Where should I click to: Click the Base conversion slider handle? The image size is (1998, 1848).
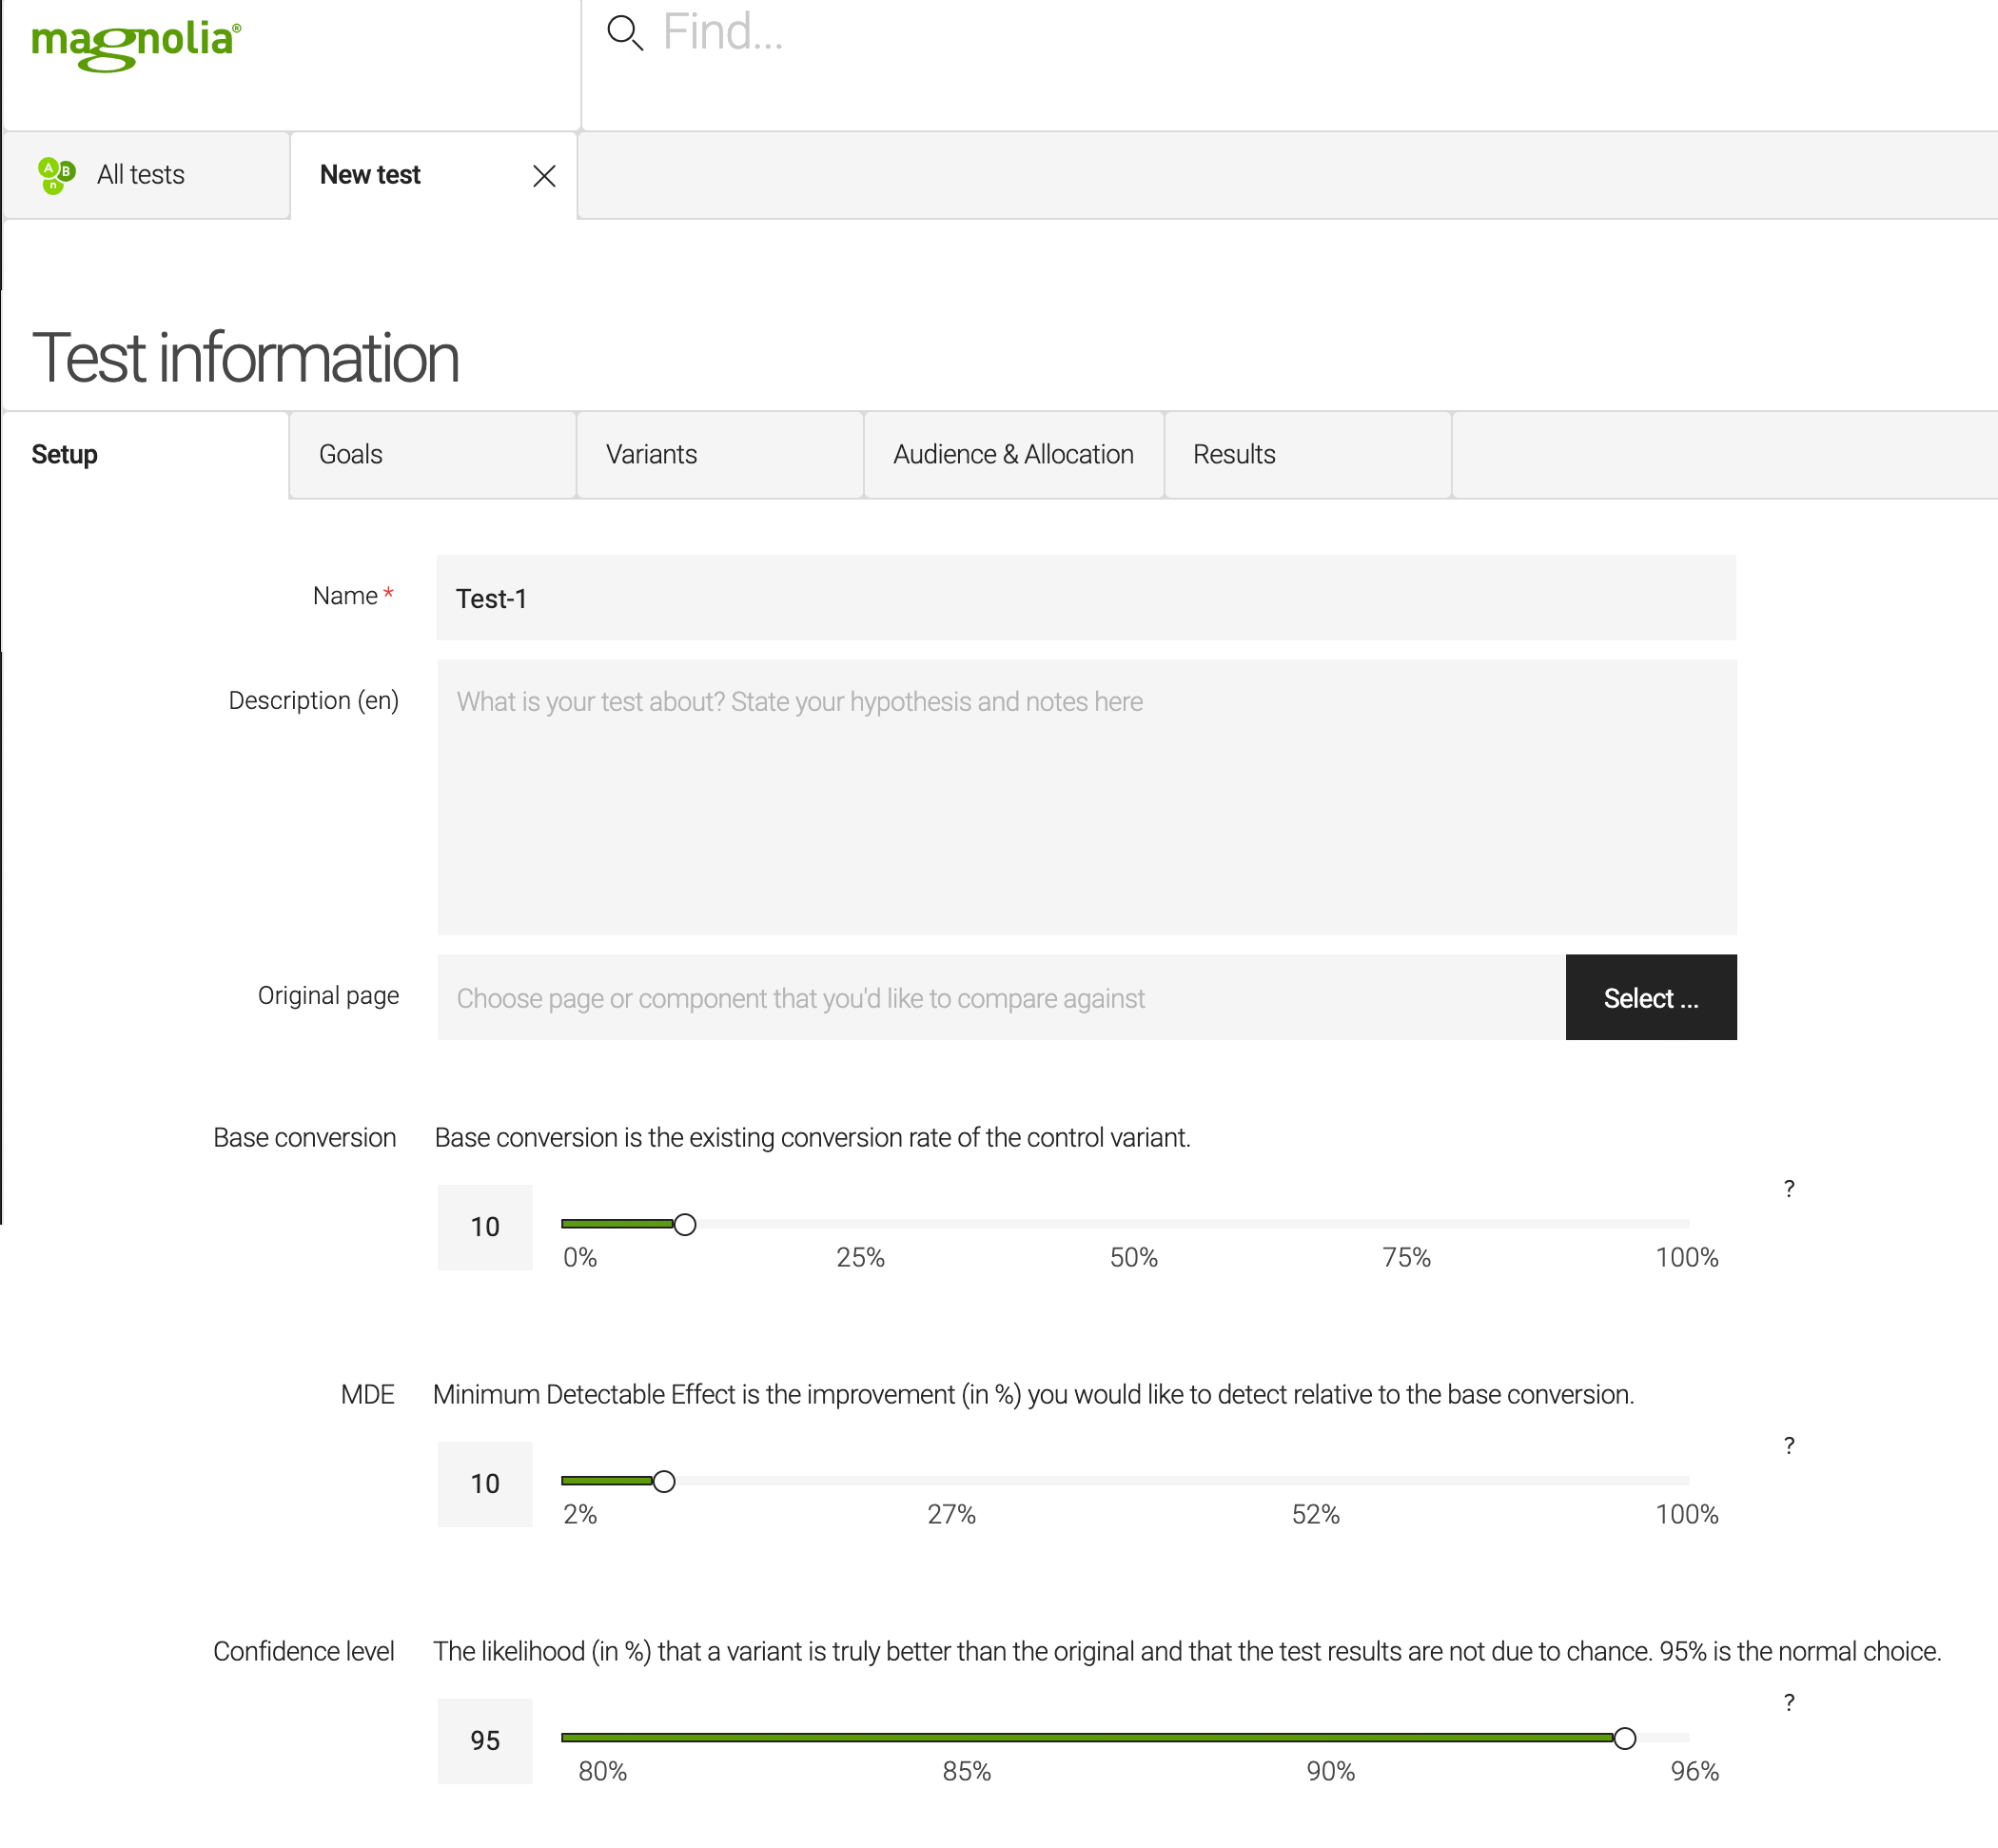684,1224
